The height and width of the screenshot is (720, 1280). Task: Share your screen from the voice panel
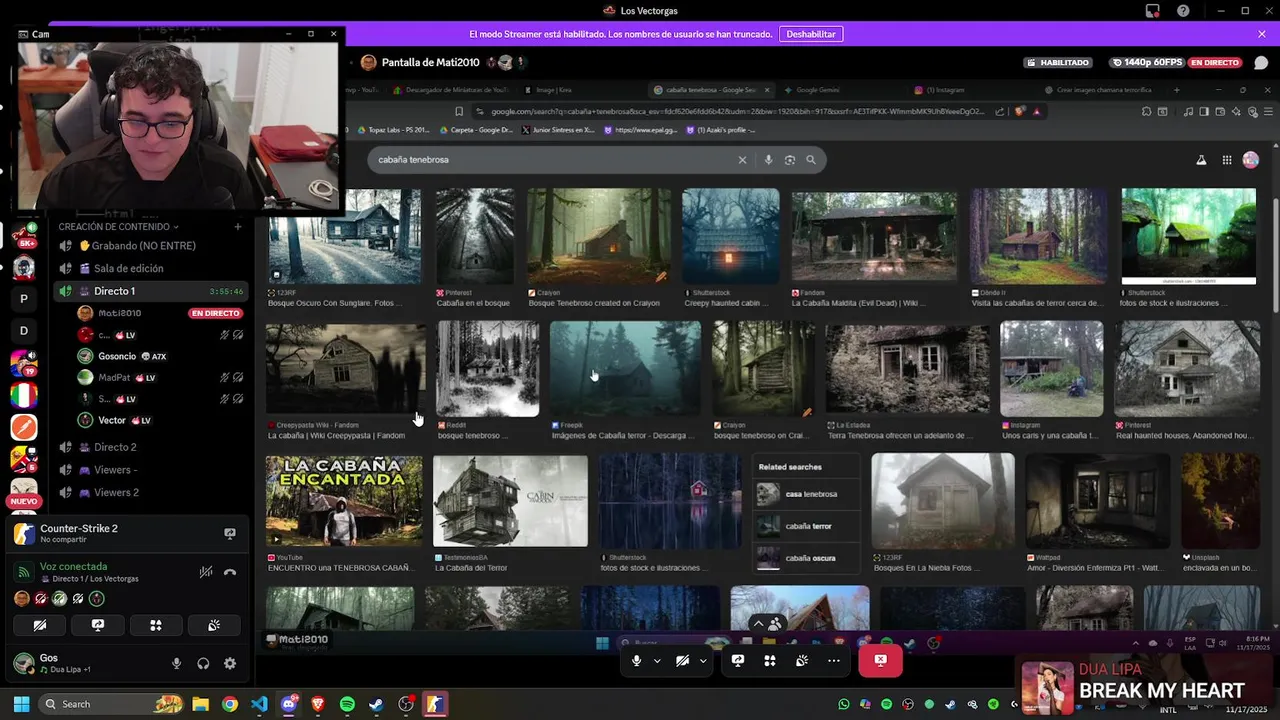[x=98, y=625]
